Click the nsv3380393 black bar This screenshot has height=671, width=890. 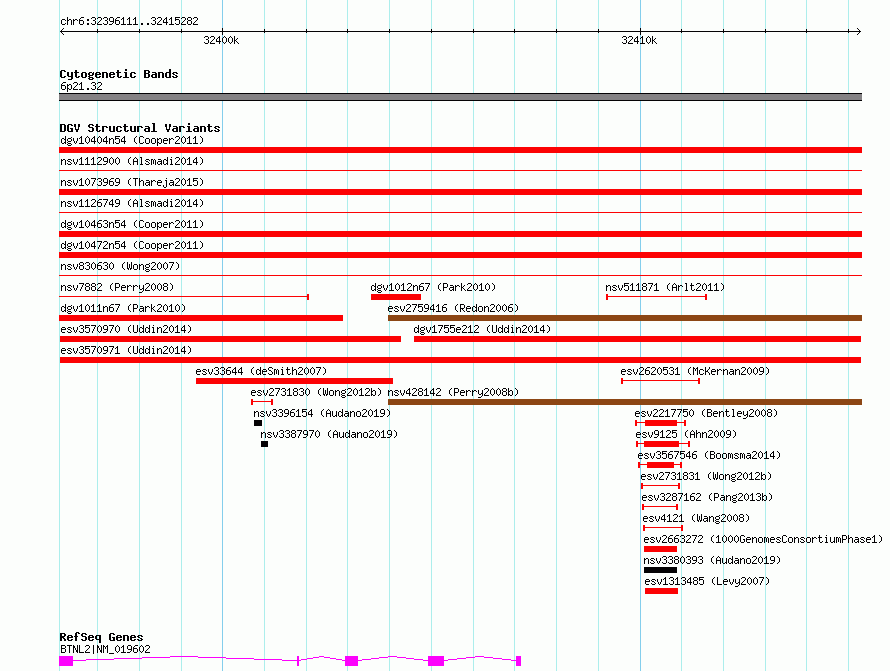(x=660, y=570)
